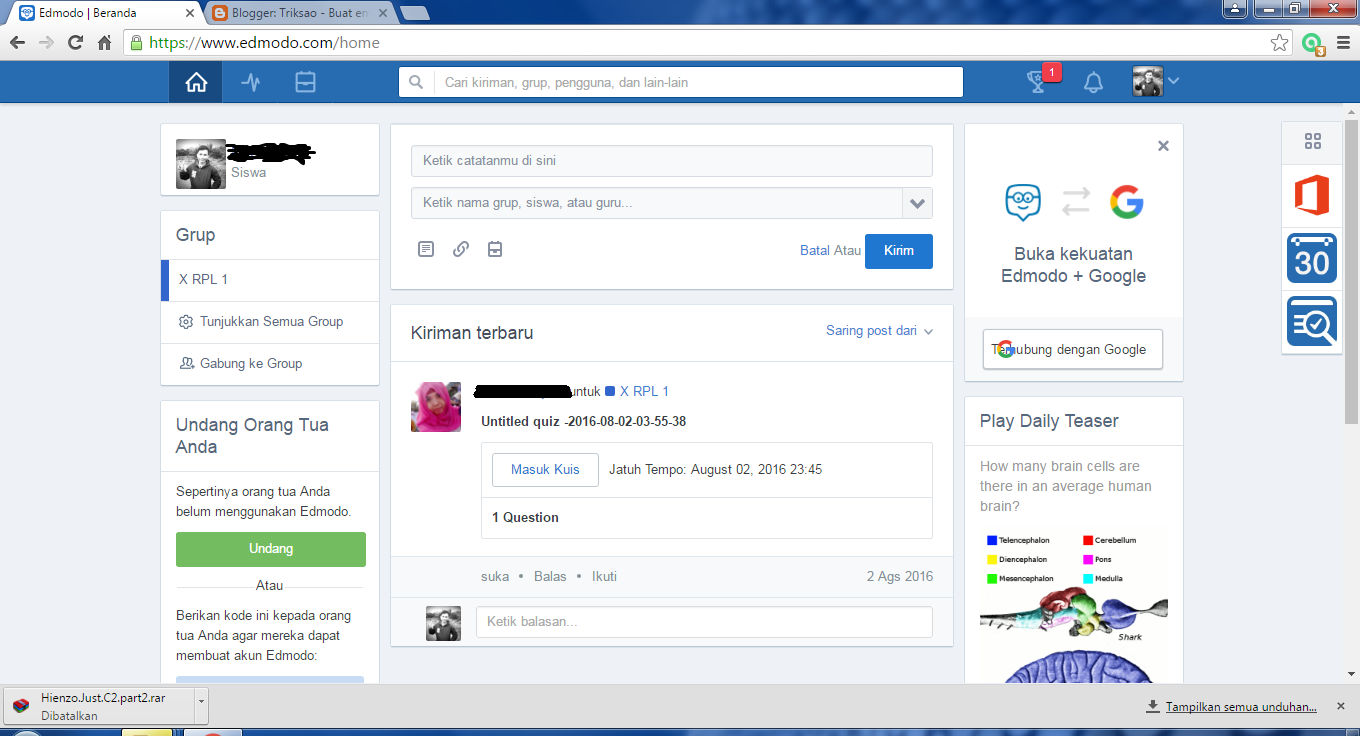Select the X RPL 1 group
1360x736 pixels.
pos(270,280)
